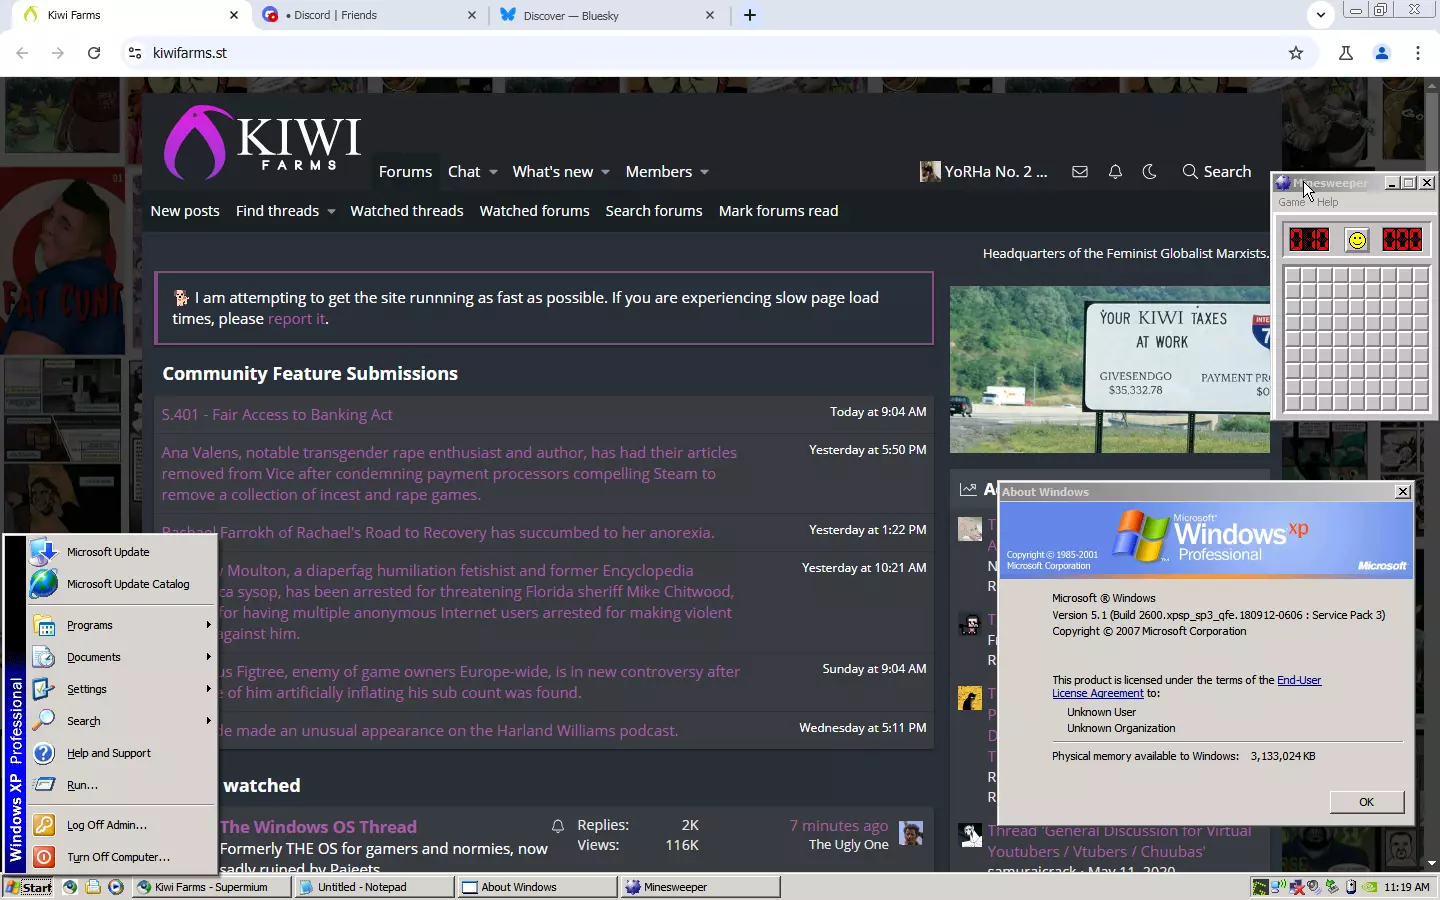
Task: Open Minesweeper Game menu
Action: coord(1291,202)
